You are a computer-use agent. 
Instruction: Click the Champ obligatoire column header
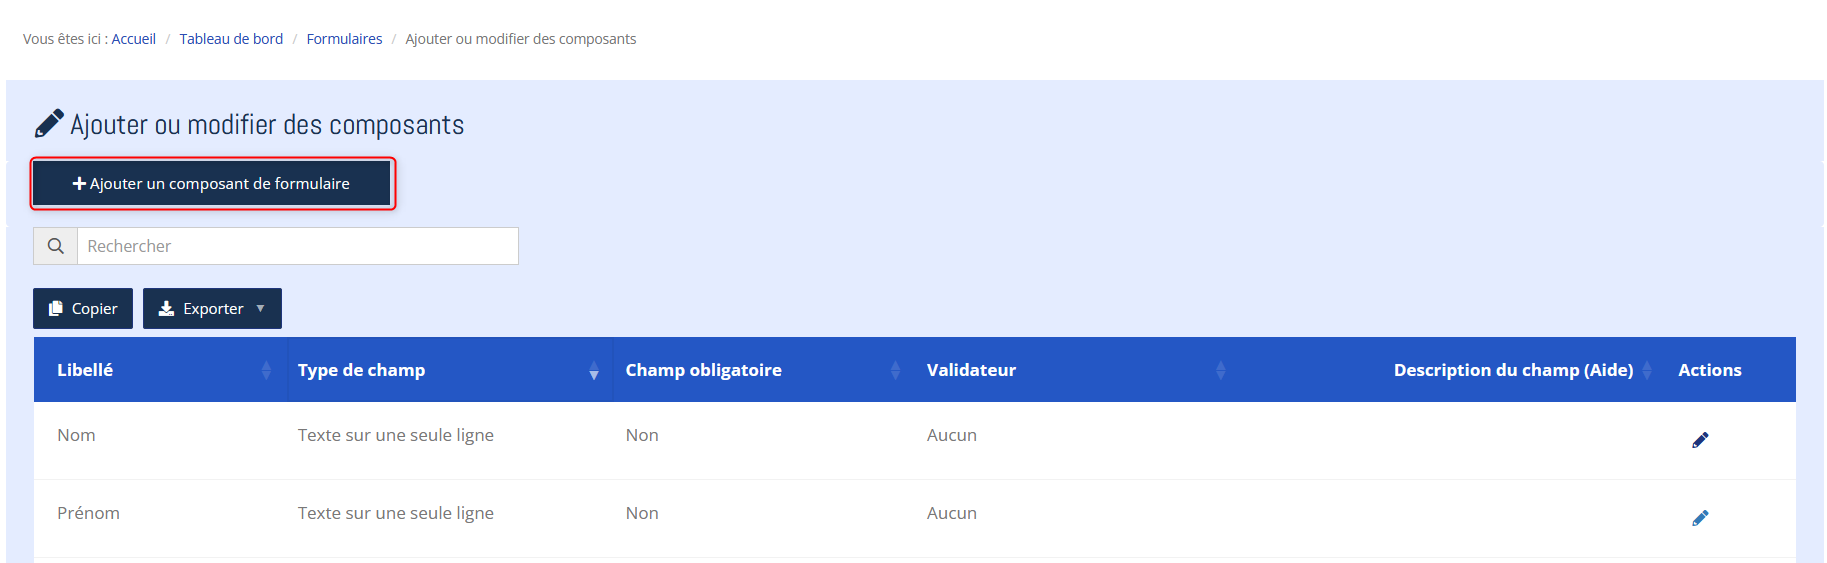703,370
